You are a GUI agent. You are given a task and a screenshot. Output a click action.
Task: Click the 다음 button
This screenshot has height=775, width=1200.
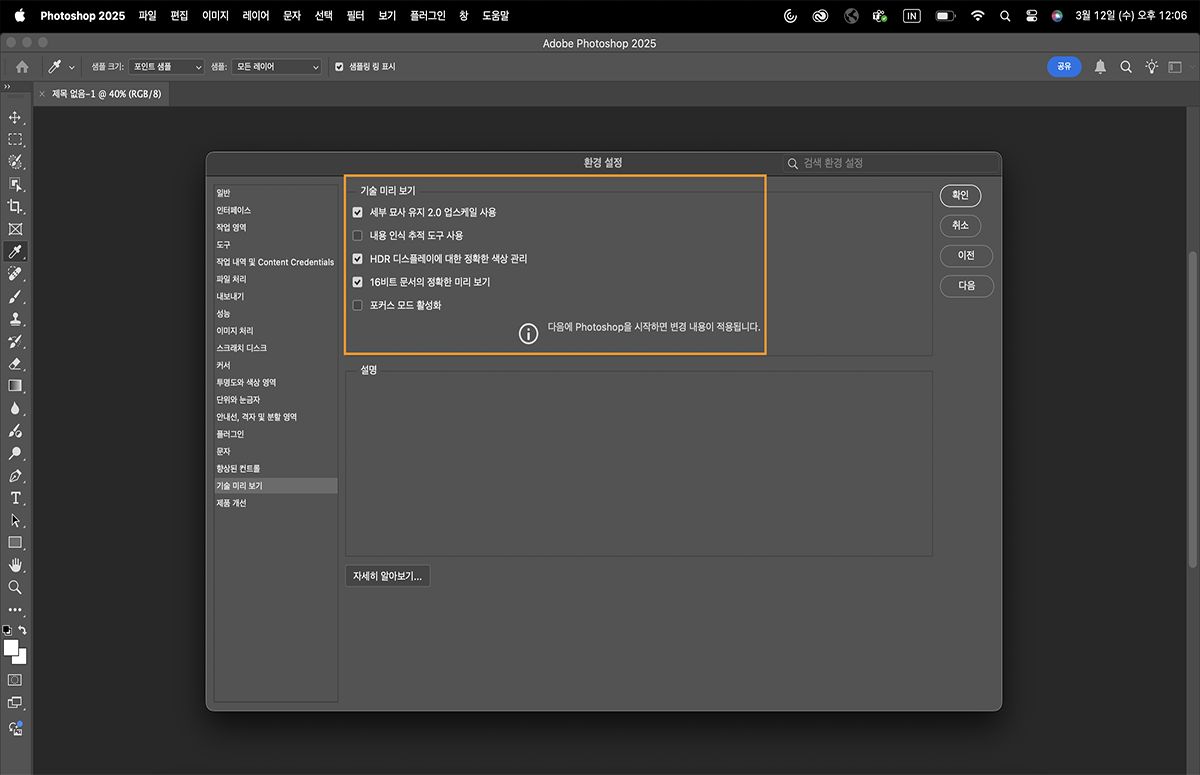[966, 286]
